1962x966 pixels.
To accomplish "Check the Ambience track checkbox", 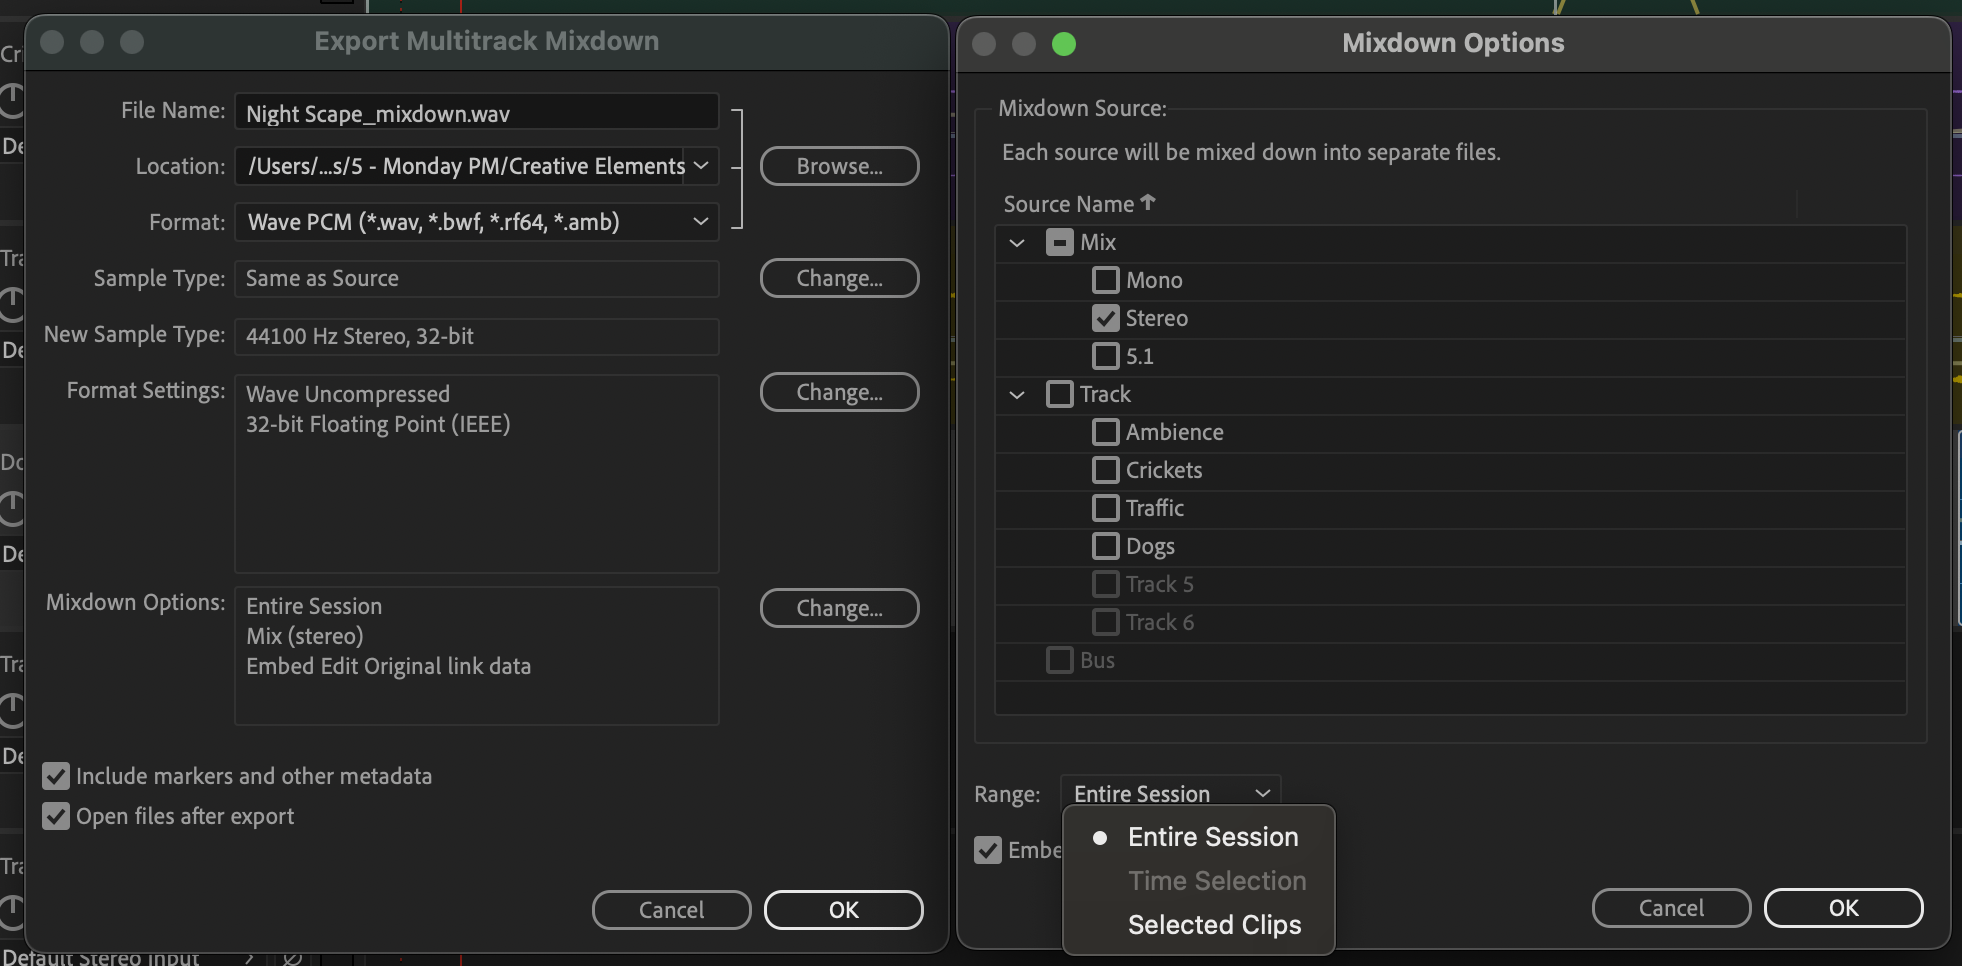I will 1105,432.
